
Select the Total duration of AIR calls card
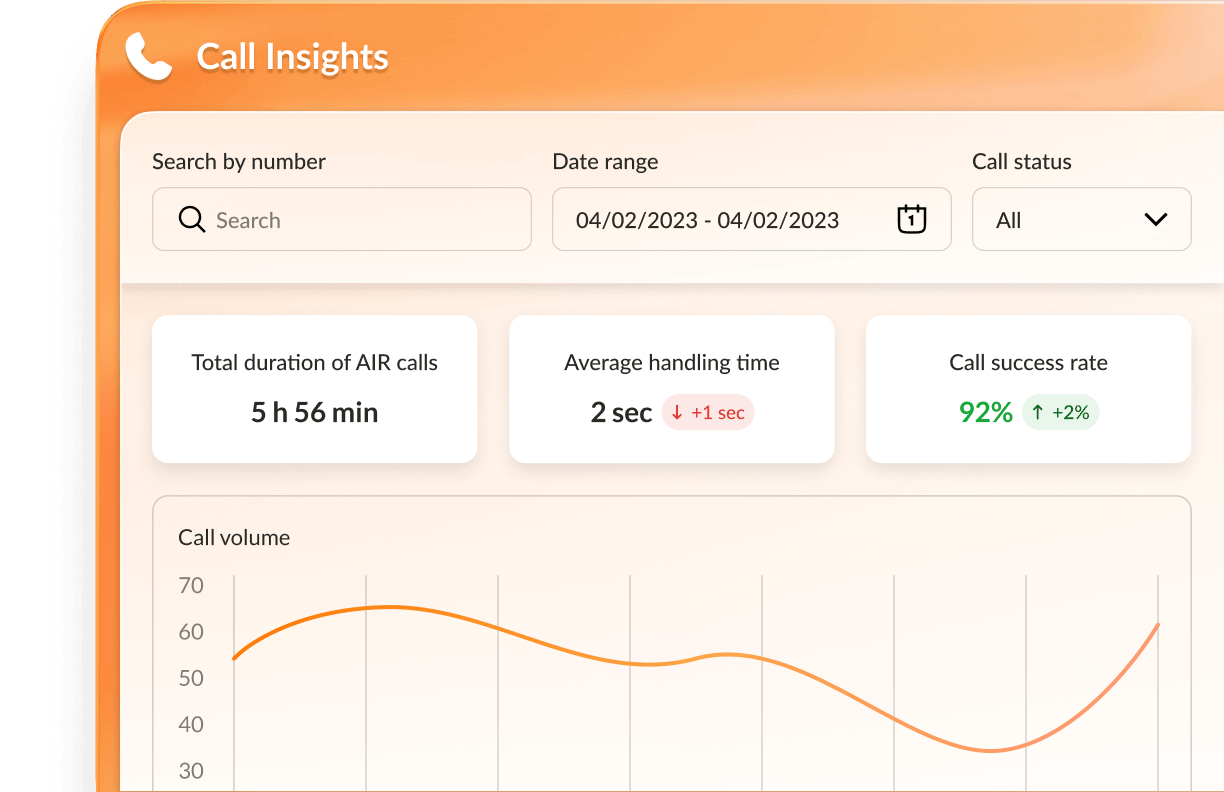click(314, 389)
